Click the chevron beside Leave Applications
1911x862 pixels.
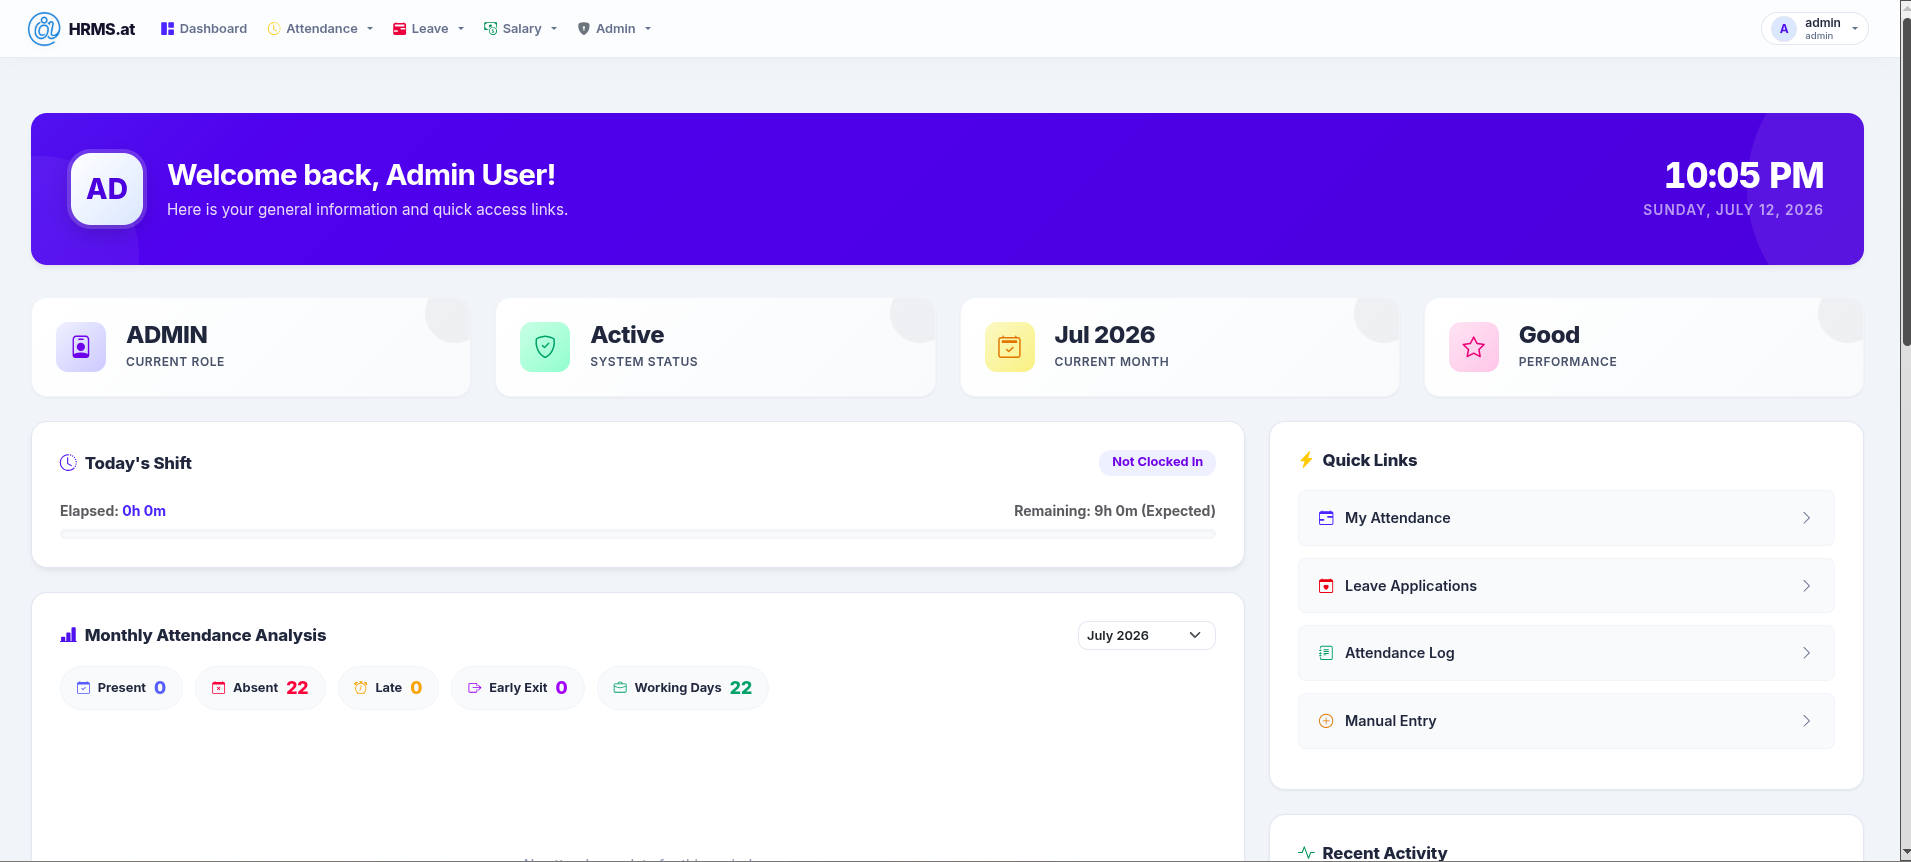click(x=1806, y=586)
